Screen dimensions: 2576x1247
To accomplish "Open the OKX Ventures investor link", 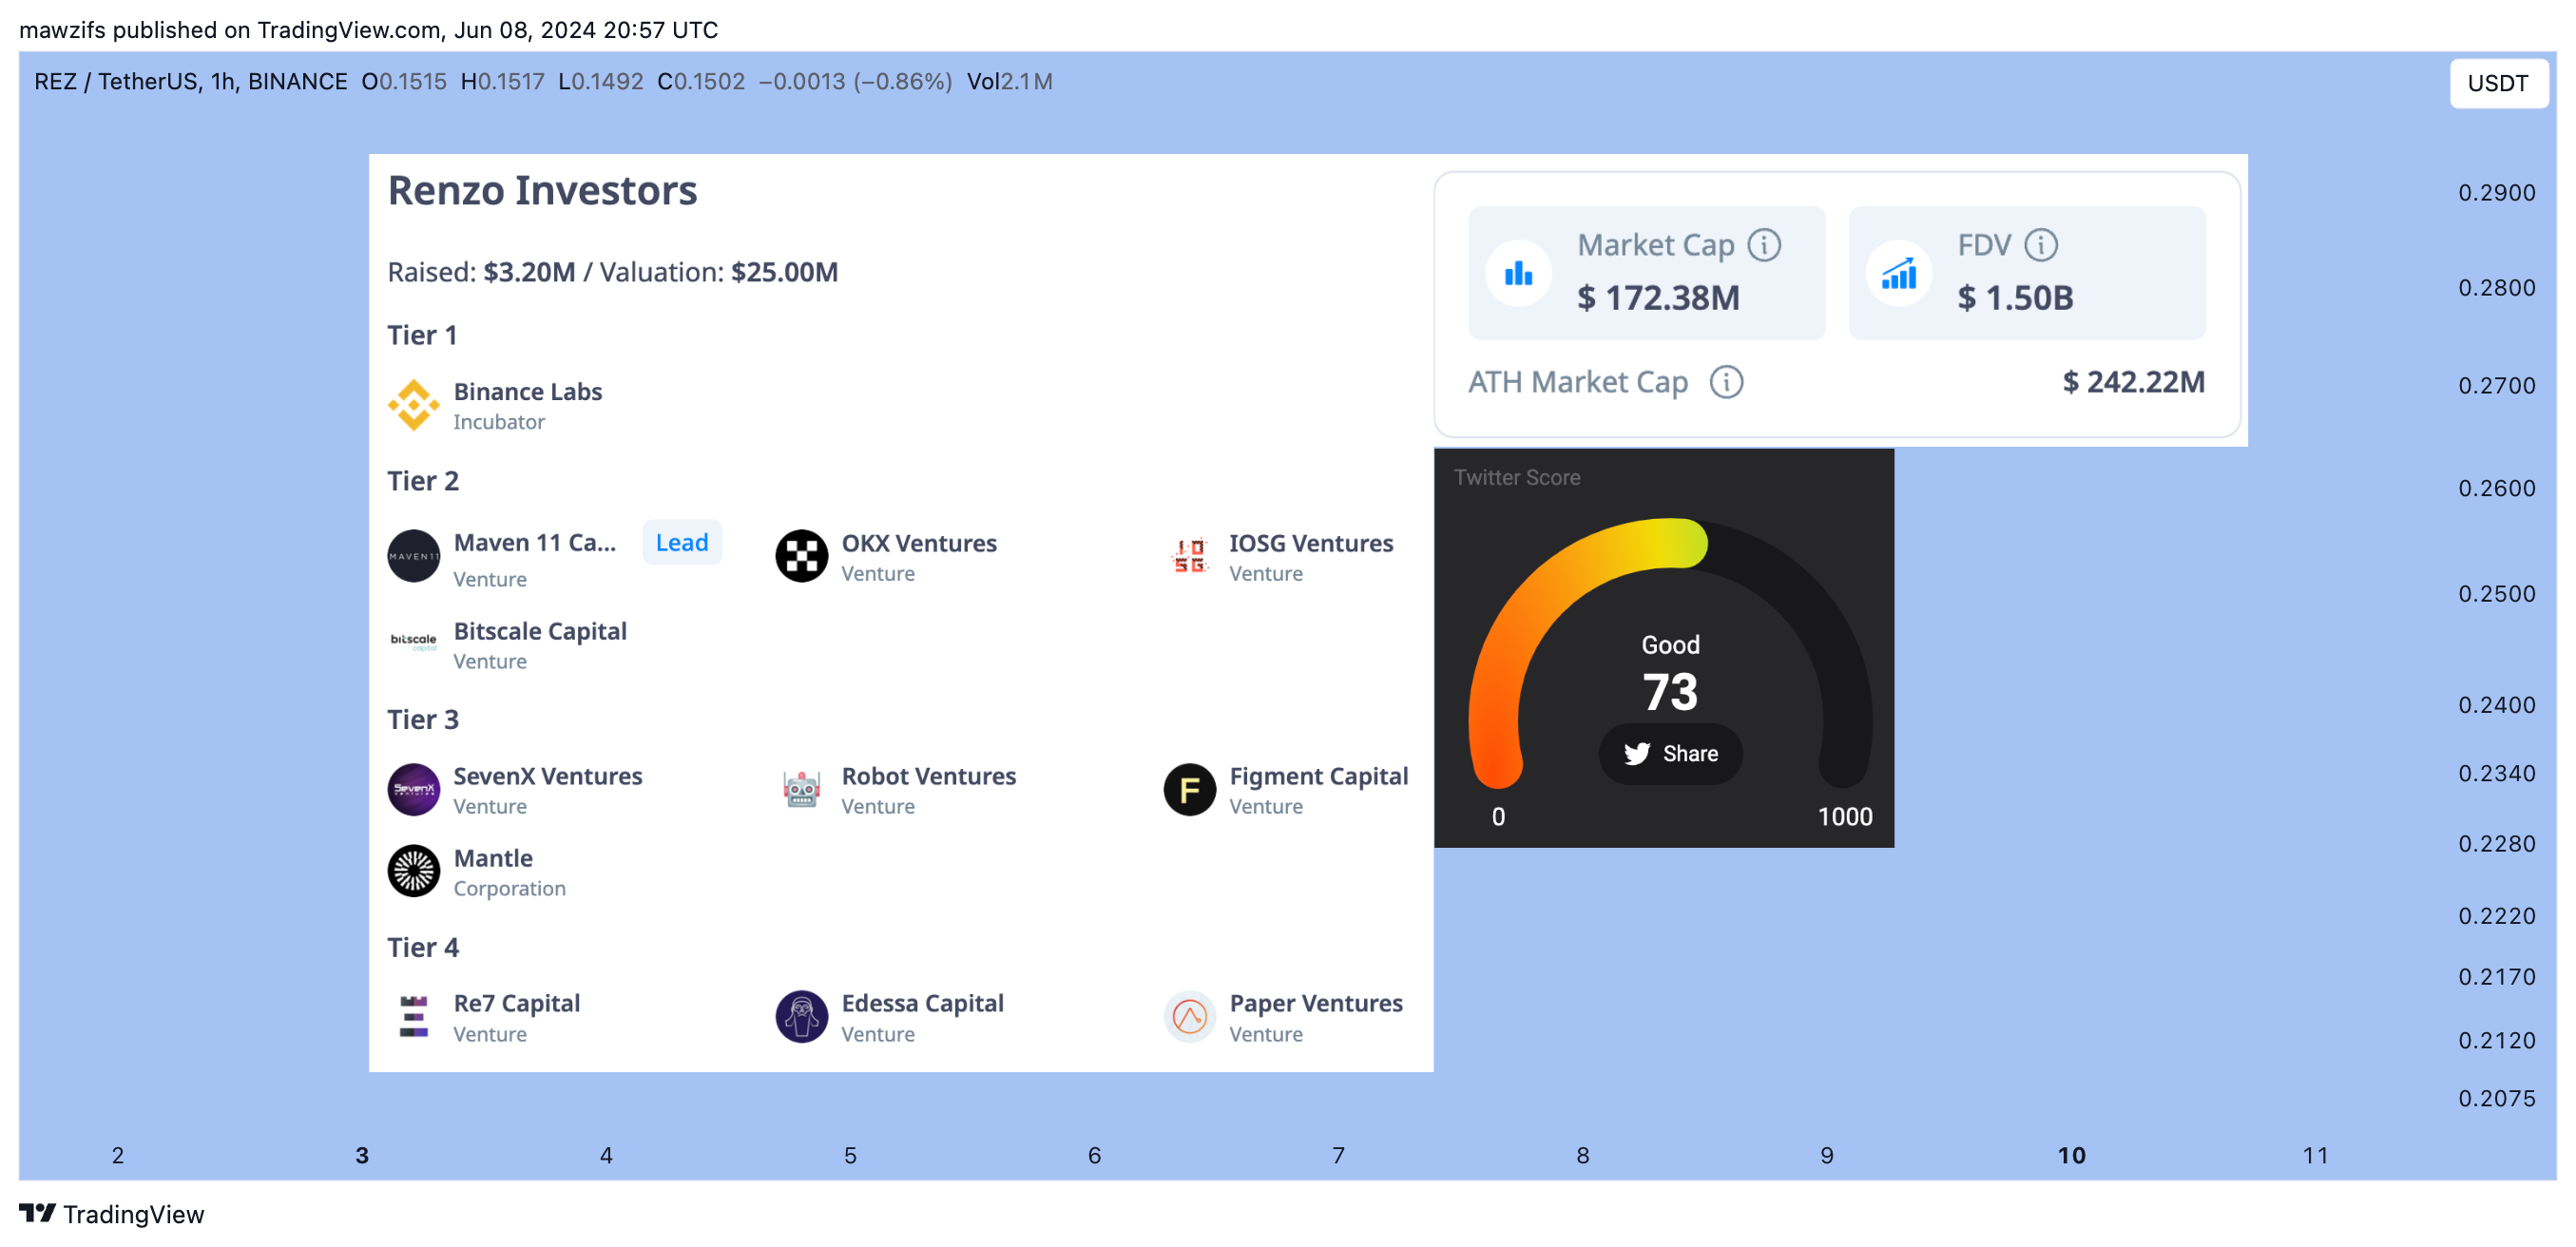I will click(918, 543).
